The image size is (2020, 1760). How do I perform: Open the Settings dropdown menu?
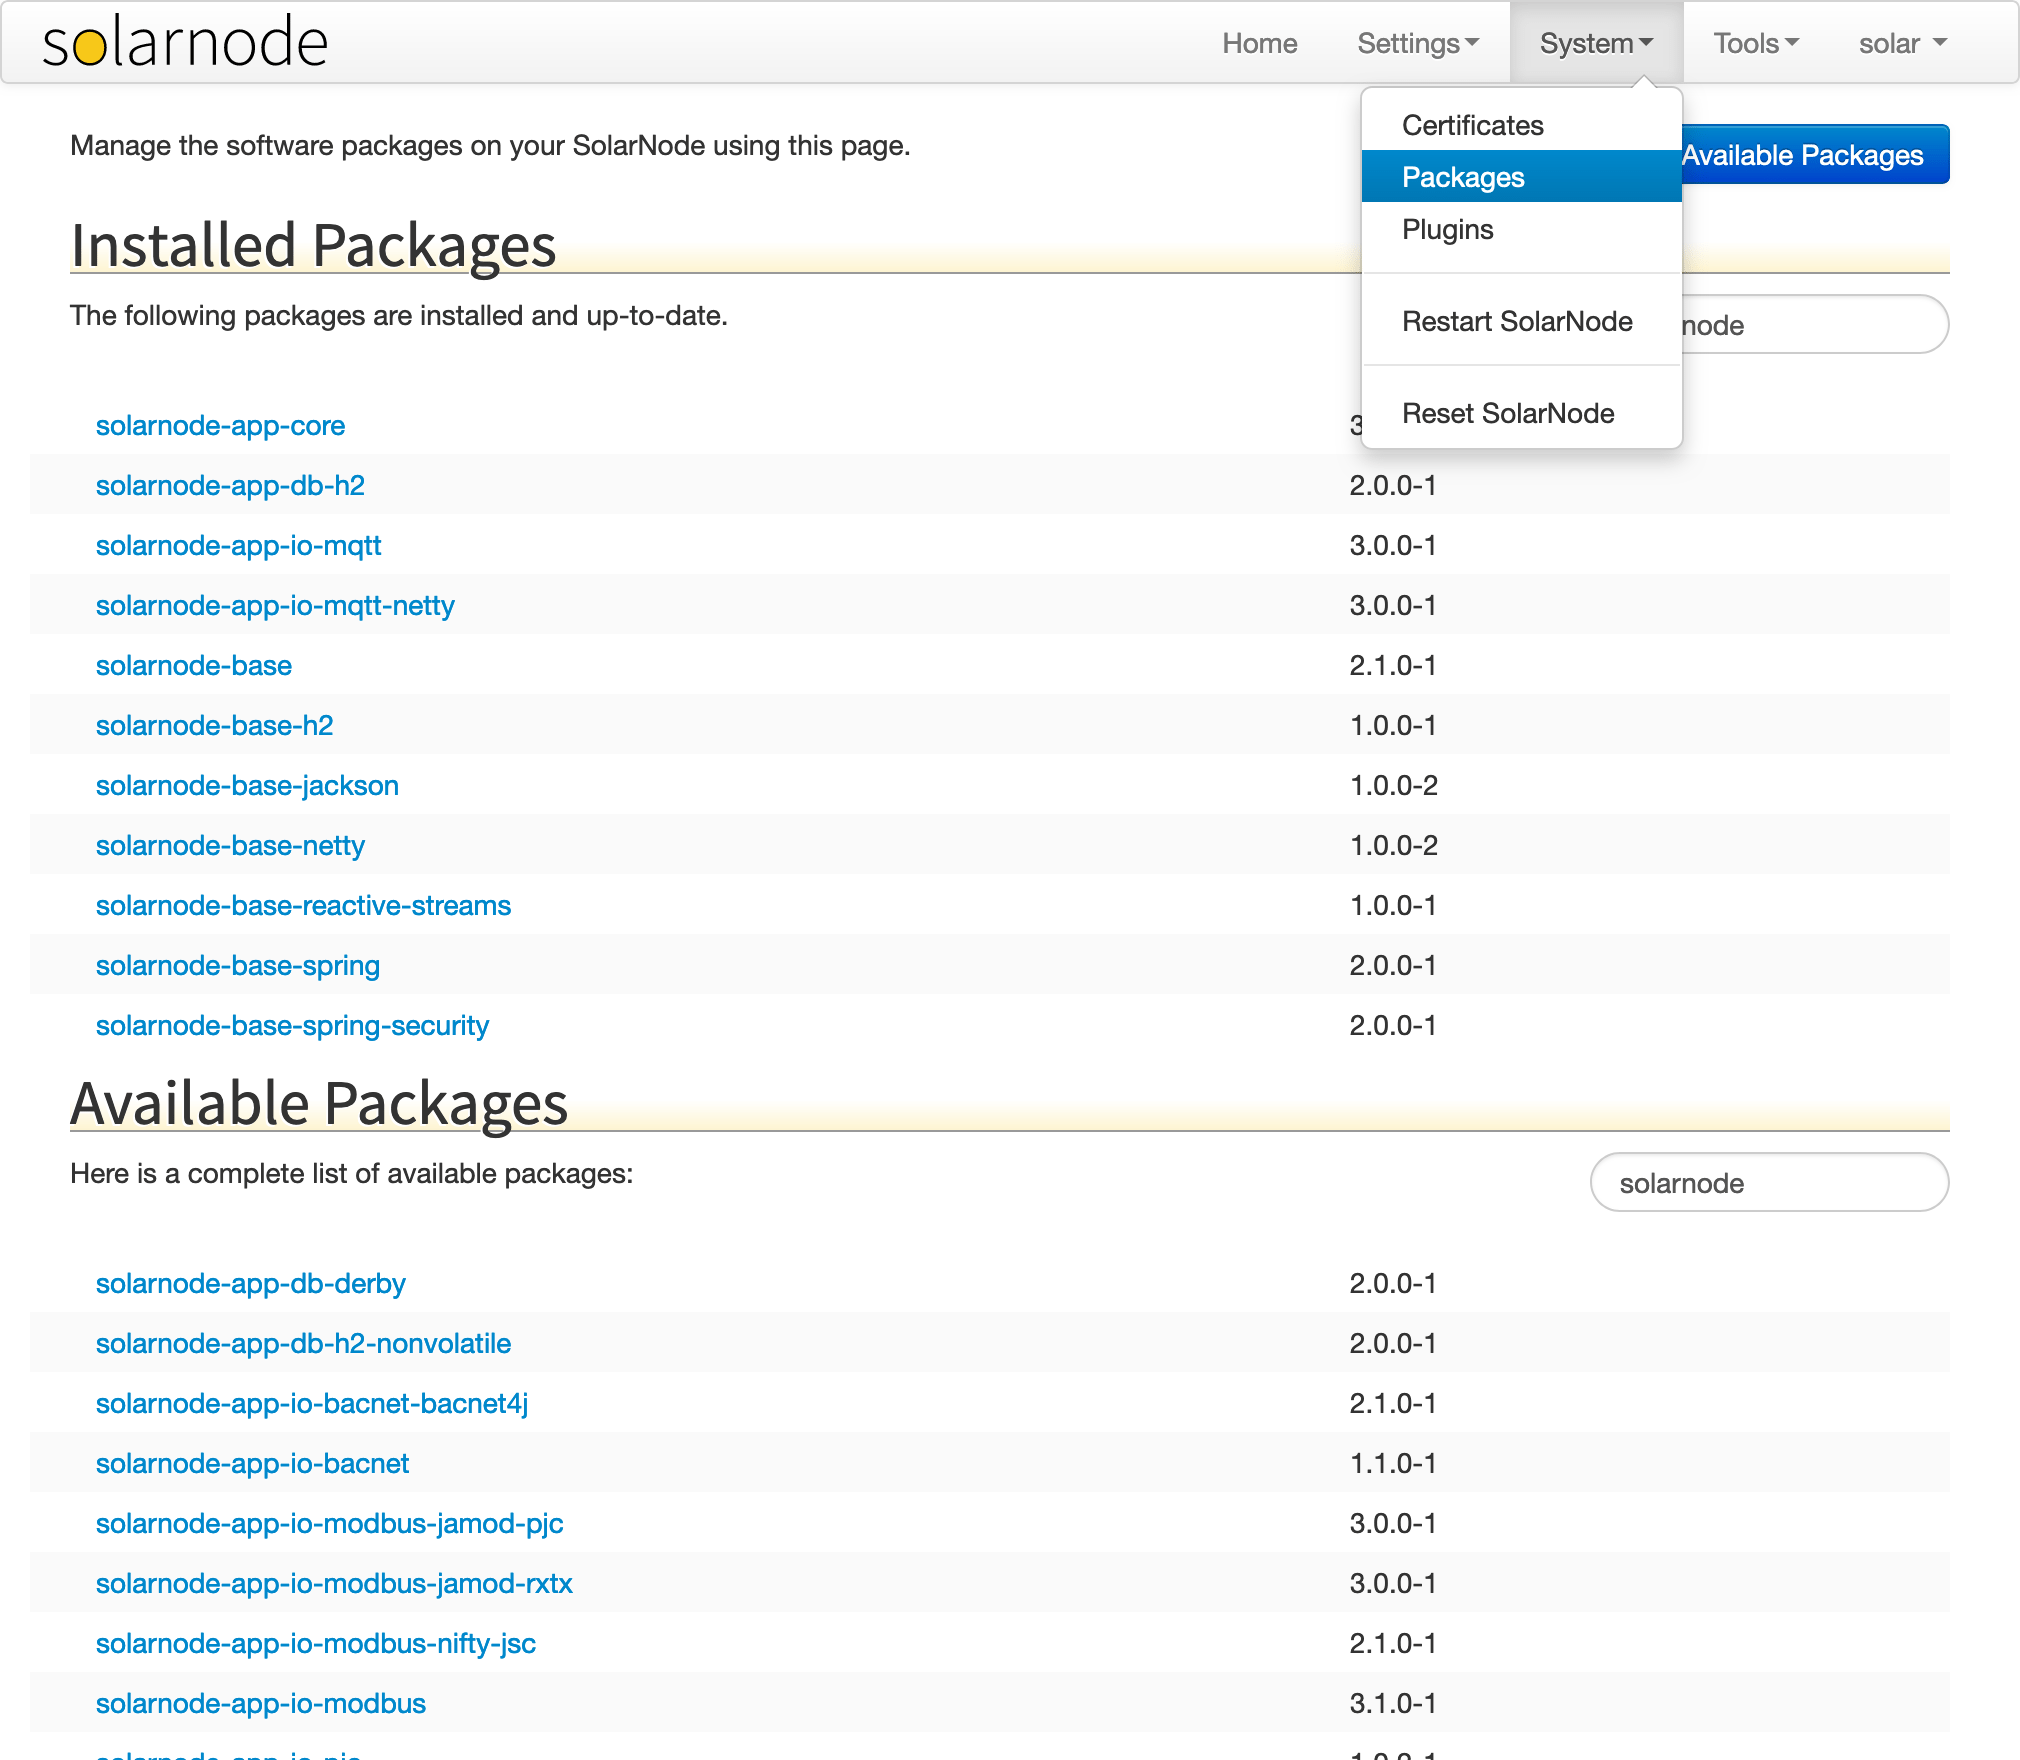click(1417, 43)
